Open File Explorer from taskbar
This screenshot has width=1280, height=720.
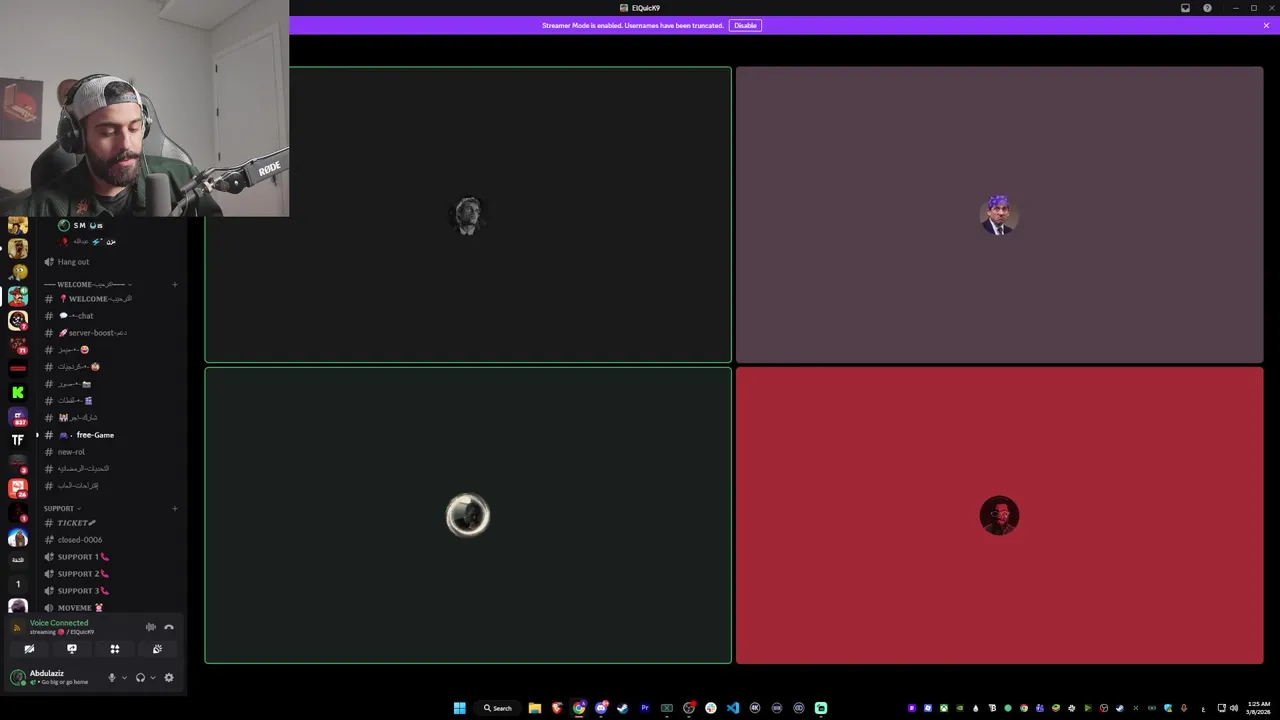(535, 708)
